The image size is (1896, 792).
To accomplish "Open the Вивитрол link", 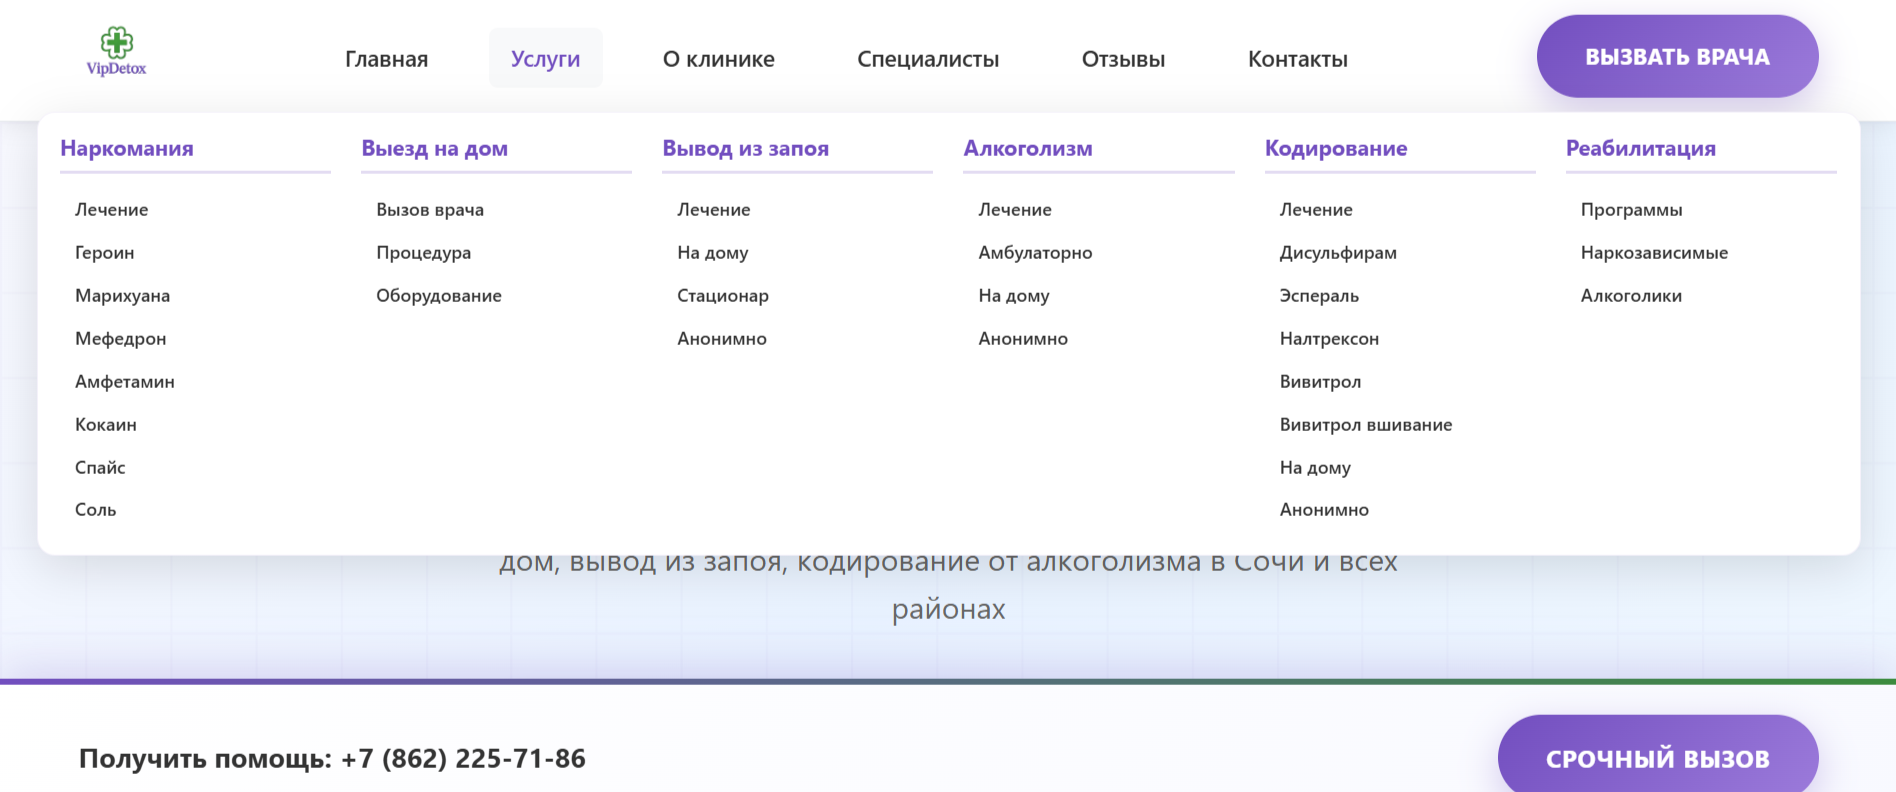I will (1320, 382).
